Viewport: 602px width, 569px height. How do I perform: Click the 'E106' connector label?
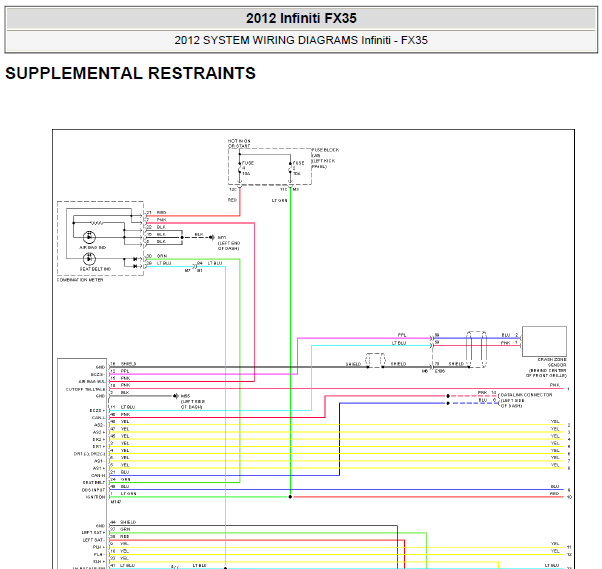[x=440, y=371]
